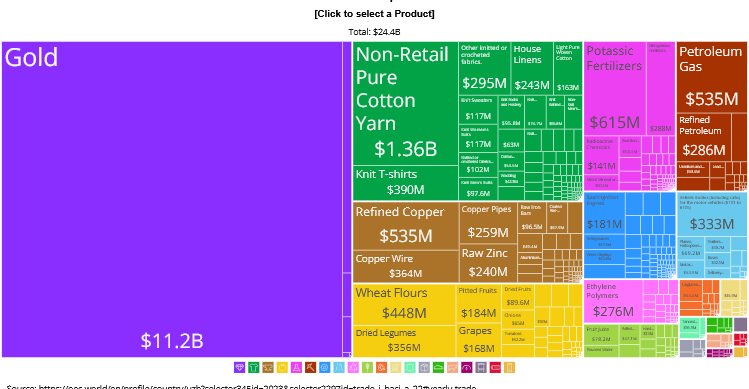Screen dimensions: 749x389
Task: Click the Nitrogenous Fertilizers $288M cell
Action: pyautogui.click(x=661, y=88)
